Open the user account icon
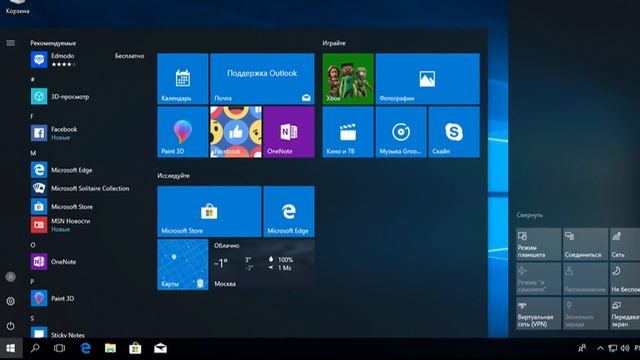The width and height of the screenshot is (640, 360). (11, 277)
